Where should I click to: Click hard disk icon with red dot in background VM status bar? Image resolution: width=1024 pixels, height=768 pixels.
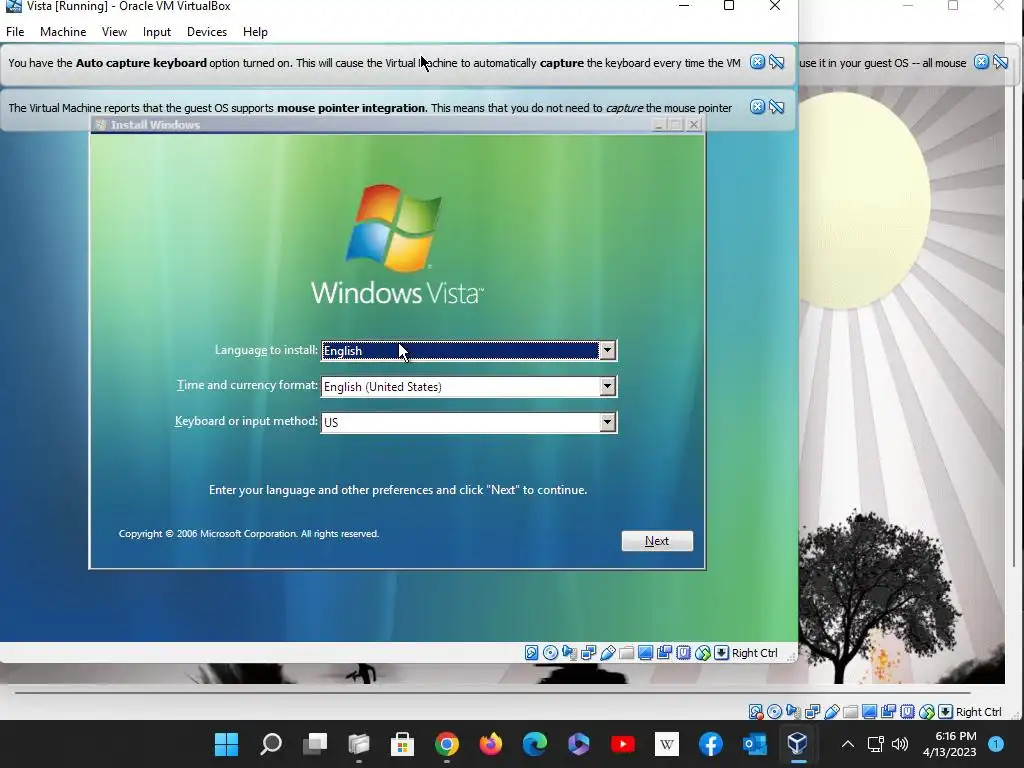(756, 712)
